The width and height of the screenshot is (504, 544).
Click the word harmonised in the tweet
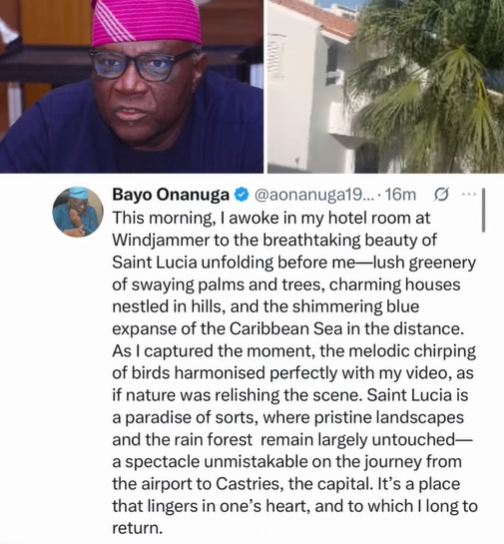point(220,373)
